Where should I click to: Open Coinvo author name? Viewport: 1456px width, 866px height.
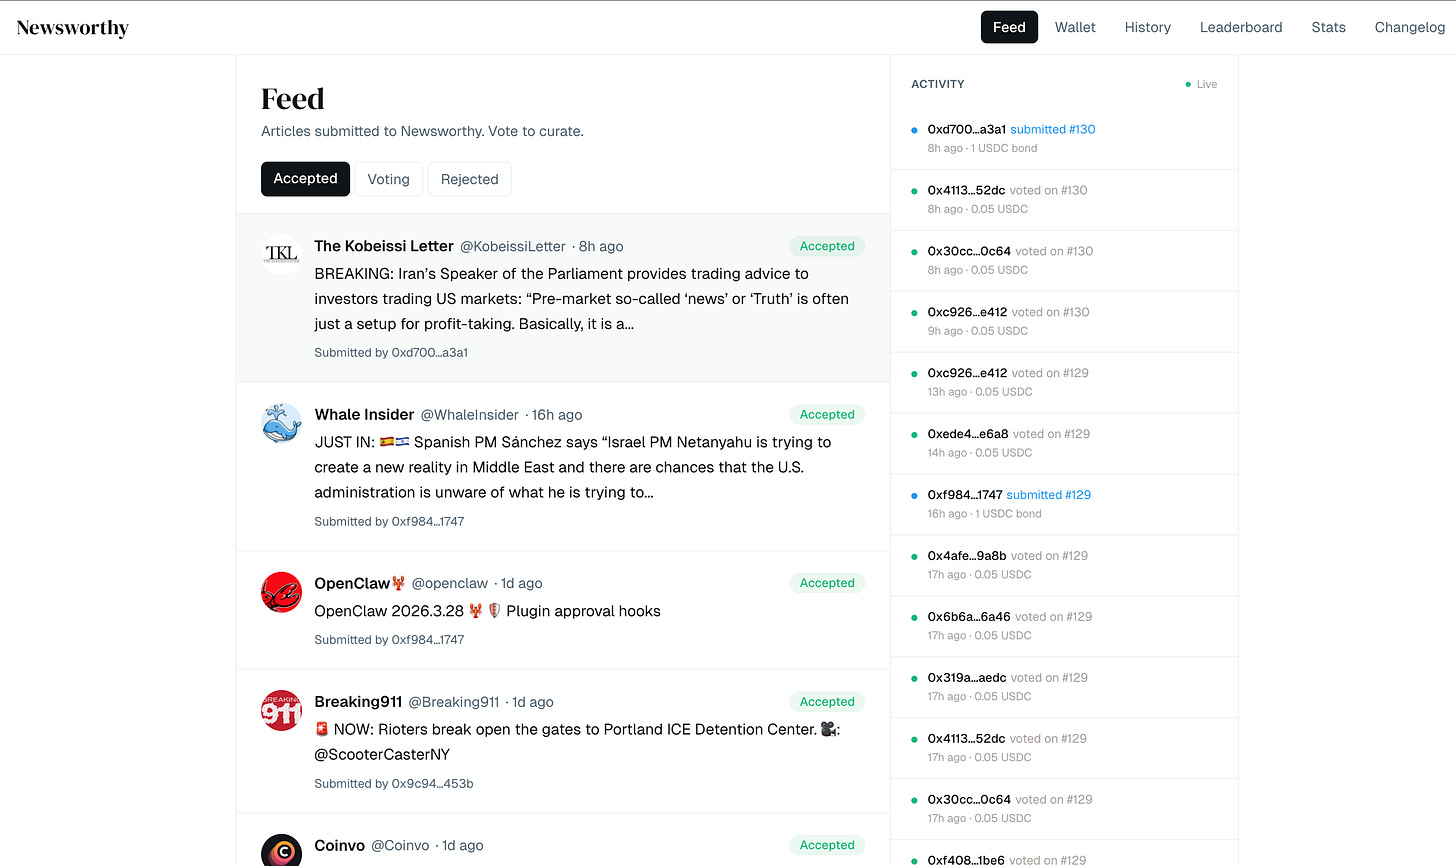(339, 845)
